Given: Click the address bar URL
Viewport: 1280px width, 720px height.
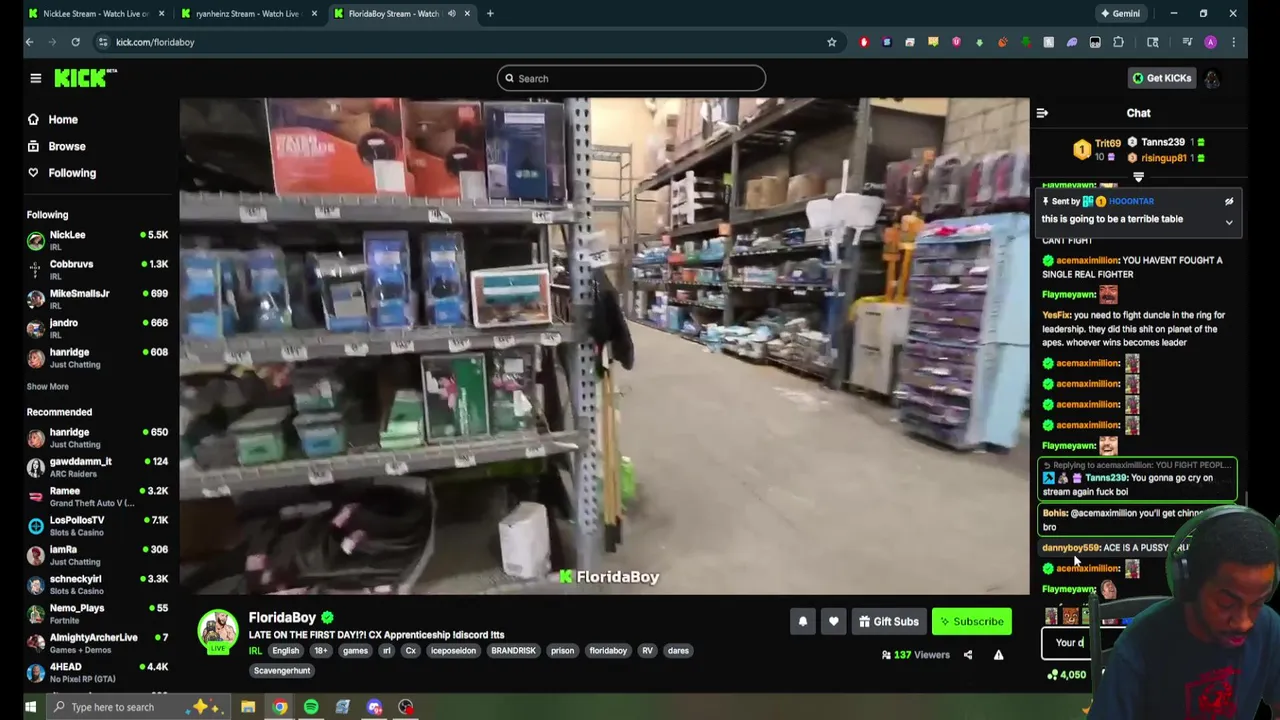Looking at the screenshot, I should [x=155, y=42].
